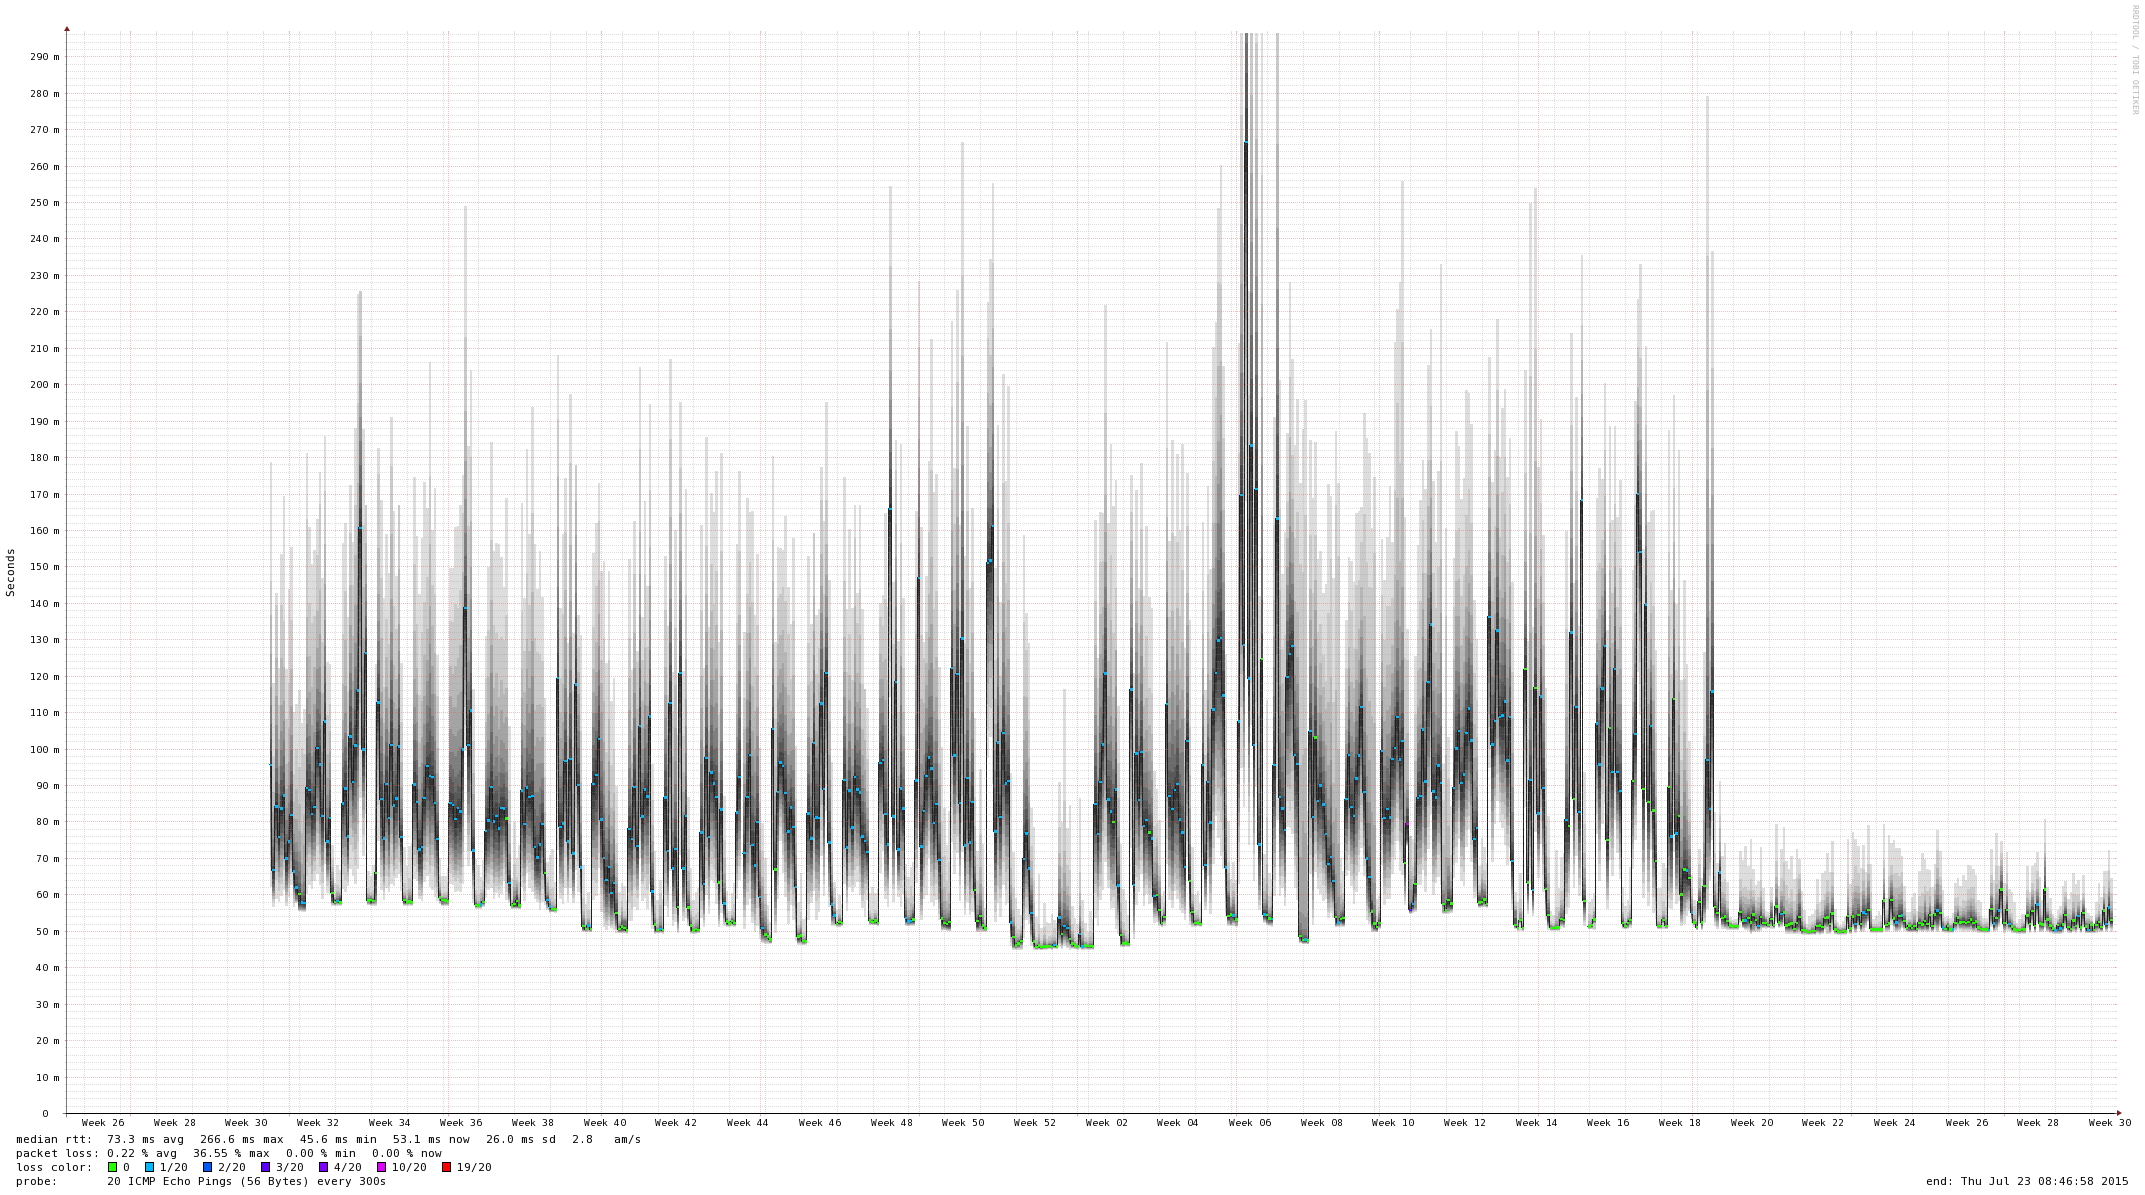Select the '0.22 % avg' packet loss value

coord(142,1153)
